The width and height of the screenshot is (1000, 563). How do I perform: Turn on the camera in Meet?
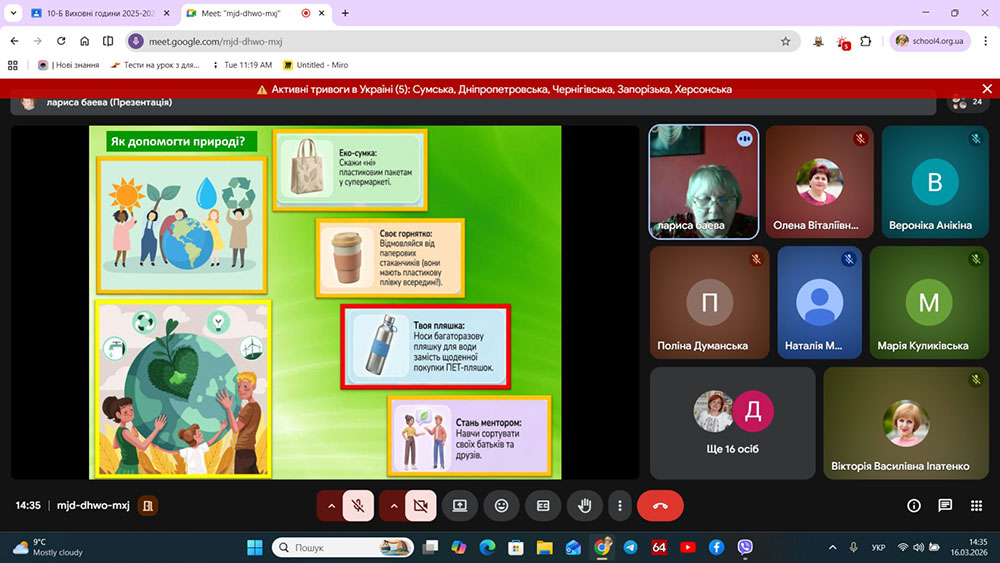[x=420, y=506]
